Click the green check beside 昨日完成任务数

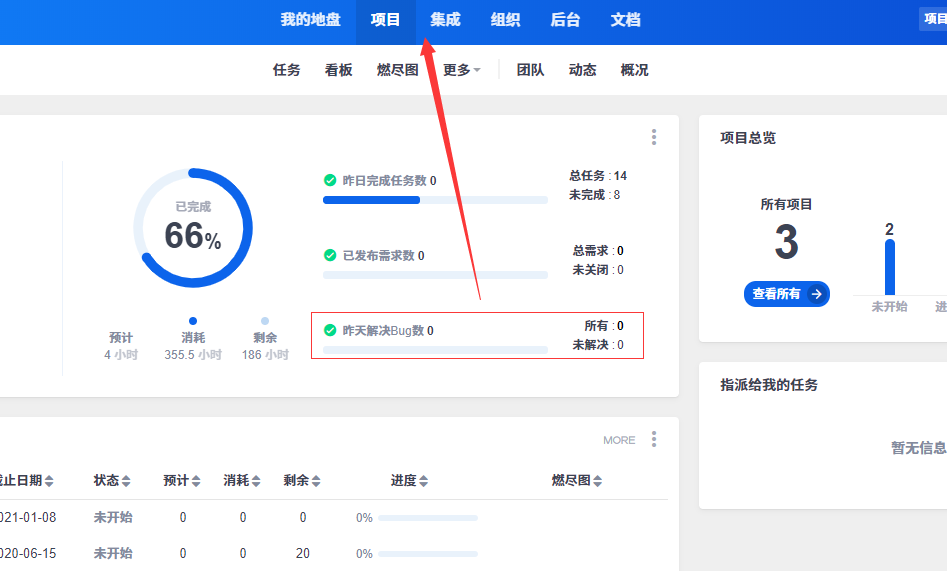[330, 180]
